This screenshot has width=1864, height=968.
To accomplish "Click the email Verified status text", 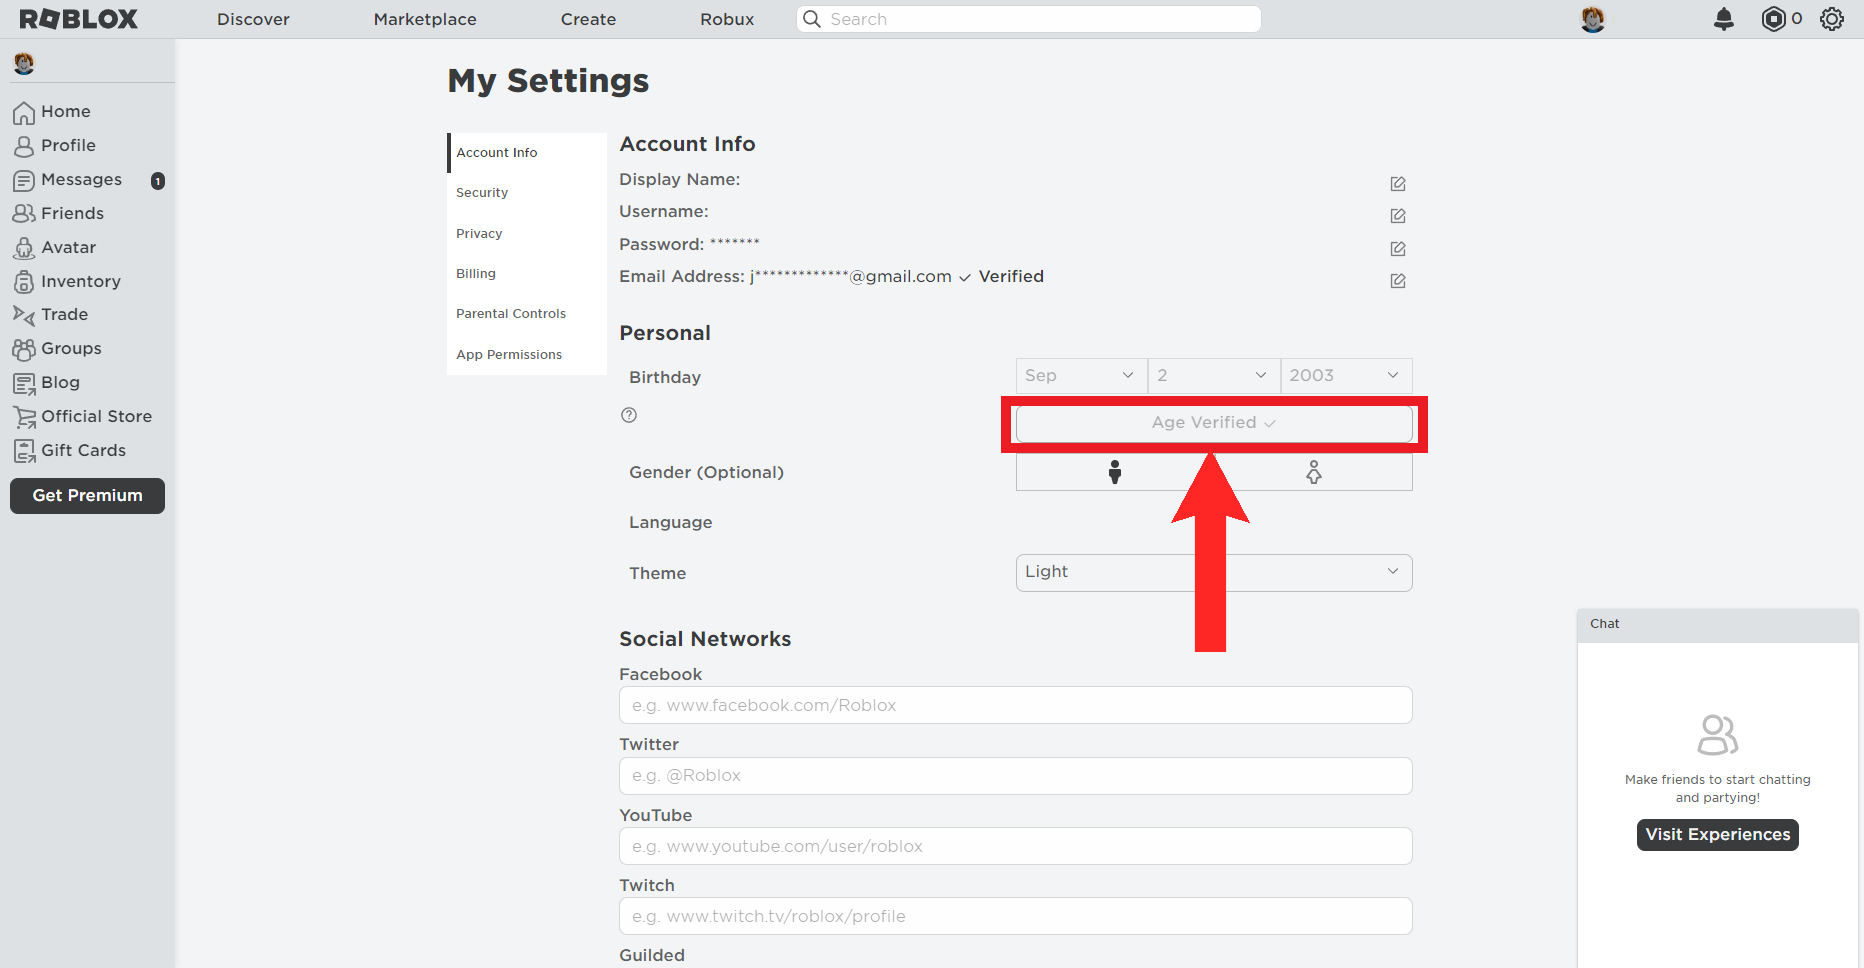I will (x=1011, y=277).
